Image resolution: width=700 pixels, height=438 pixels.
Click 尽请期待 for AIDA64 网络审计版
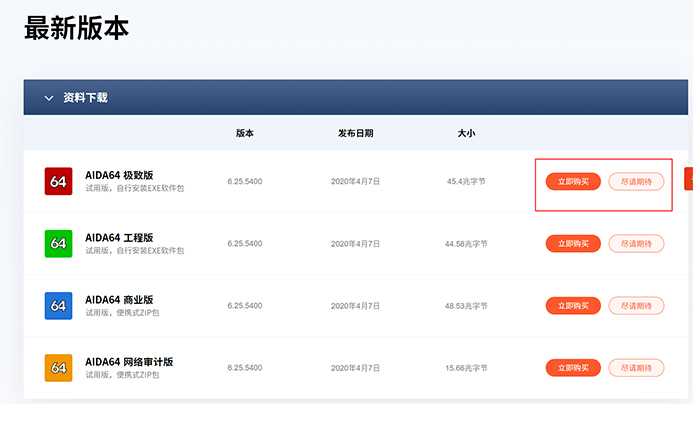(636, 367)
